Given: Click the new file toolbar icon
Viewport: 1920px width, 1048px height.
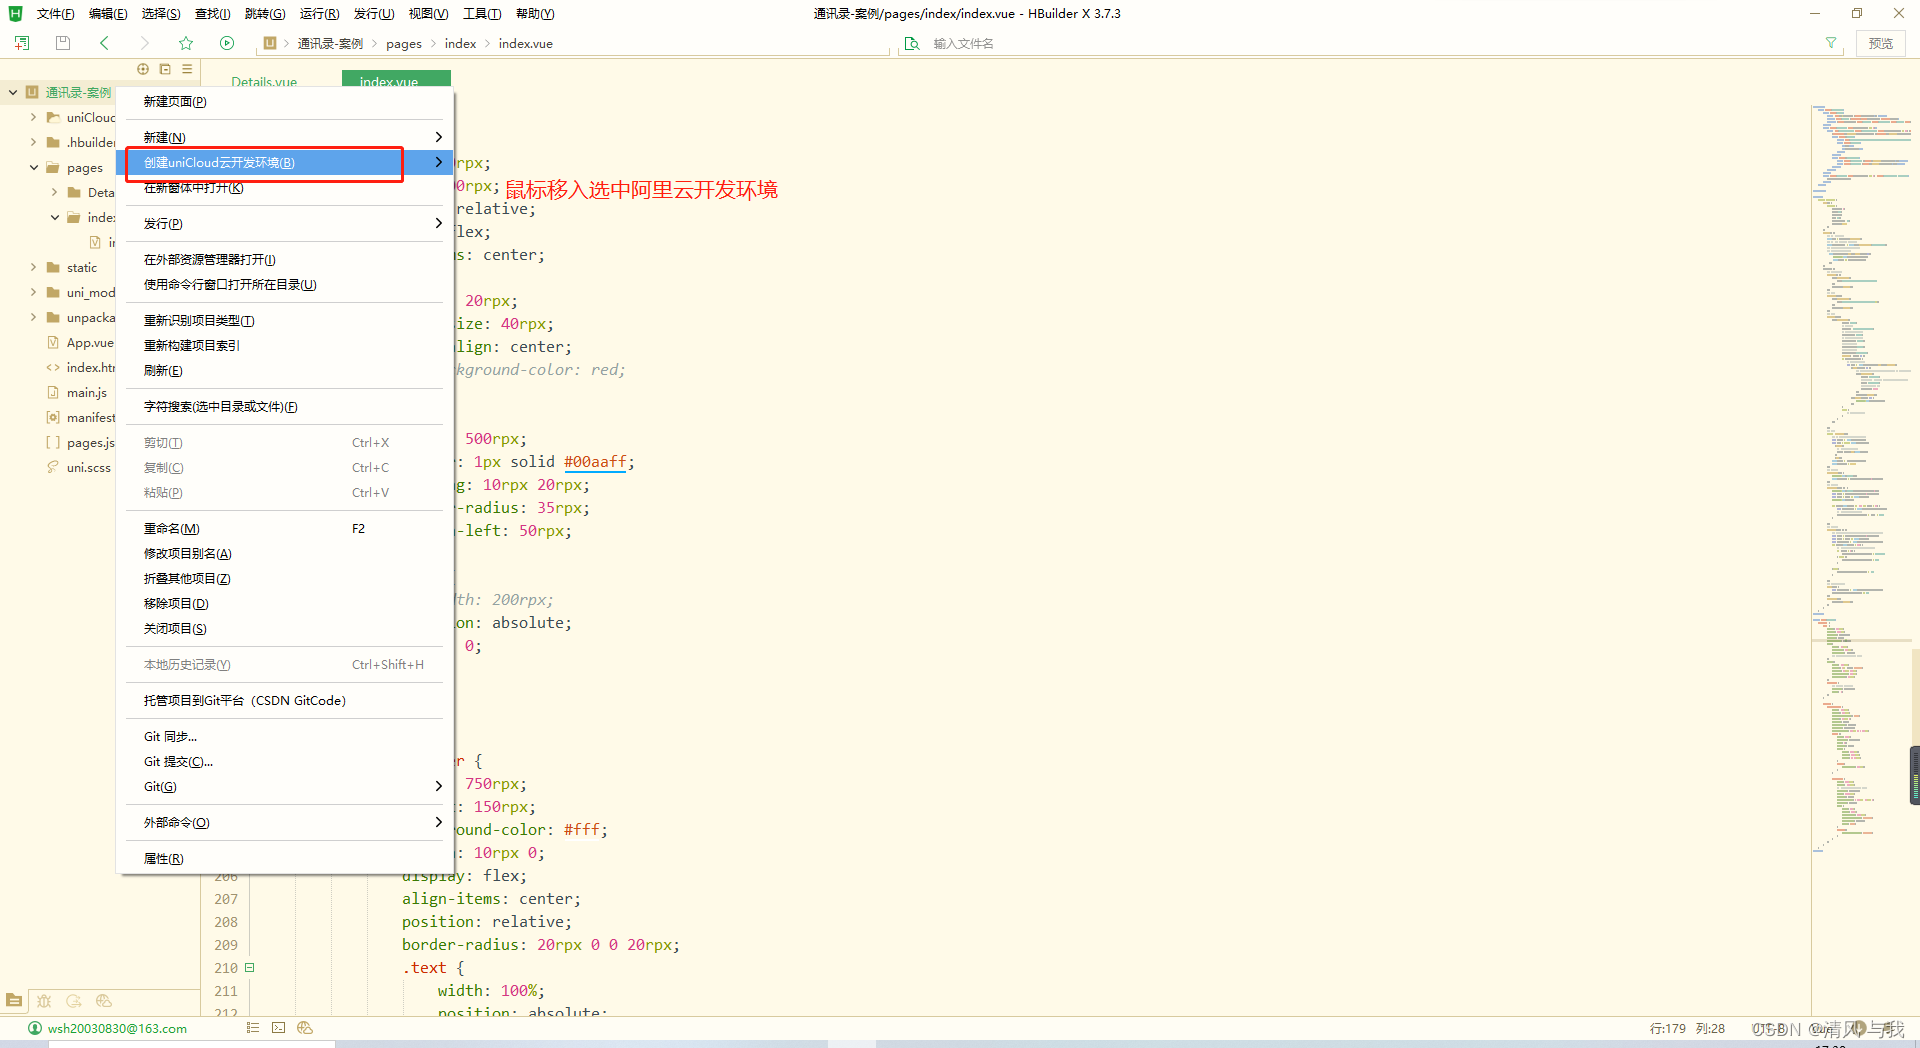Looking at the screenshot, I should (22, 43).
